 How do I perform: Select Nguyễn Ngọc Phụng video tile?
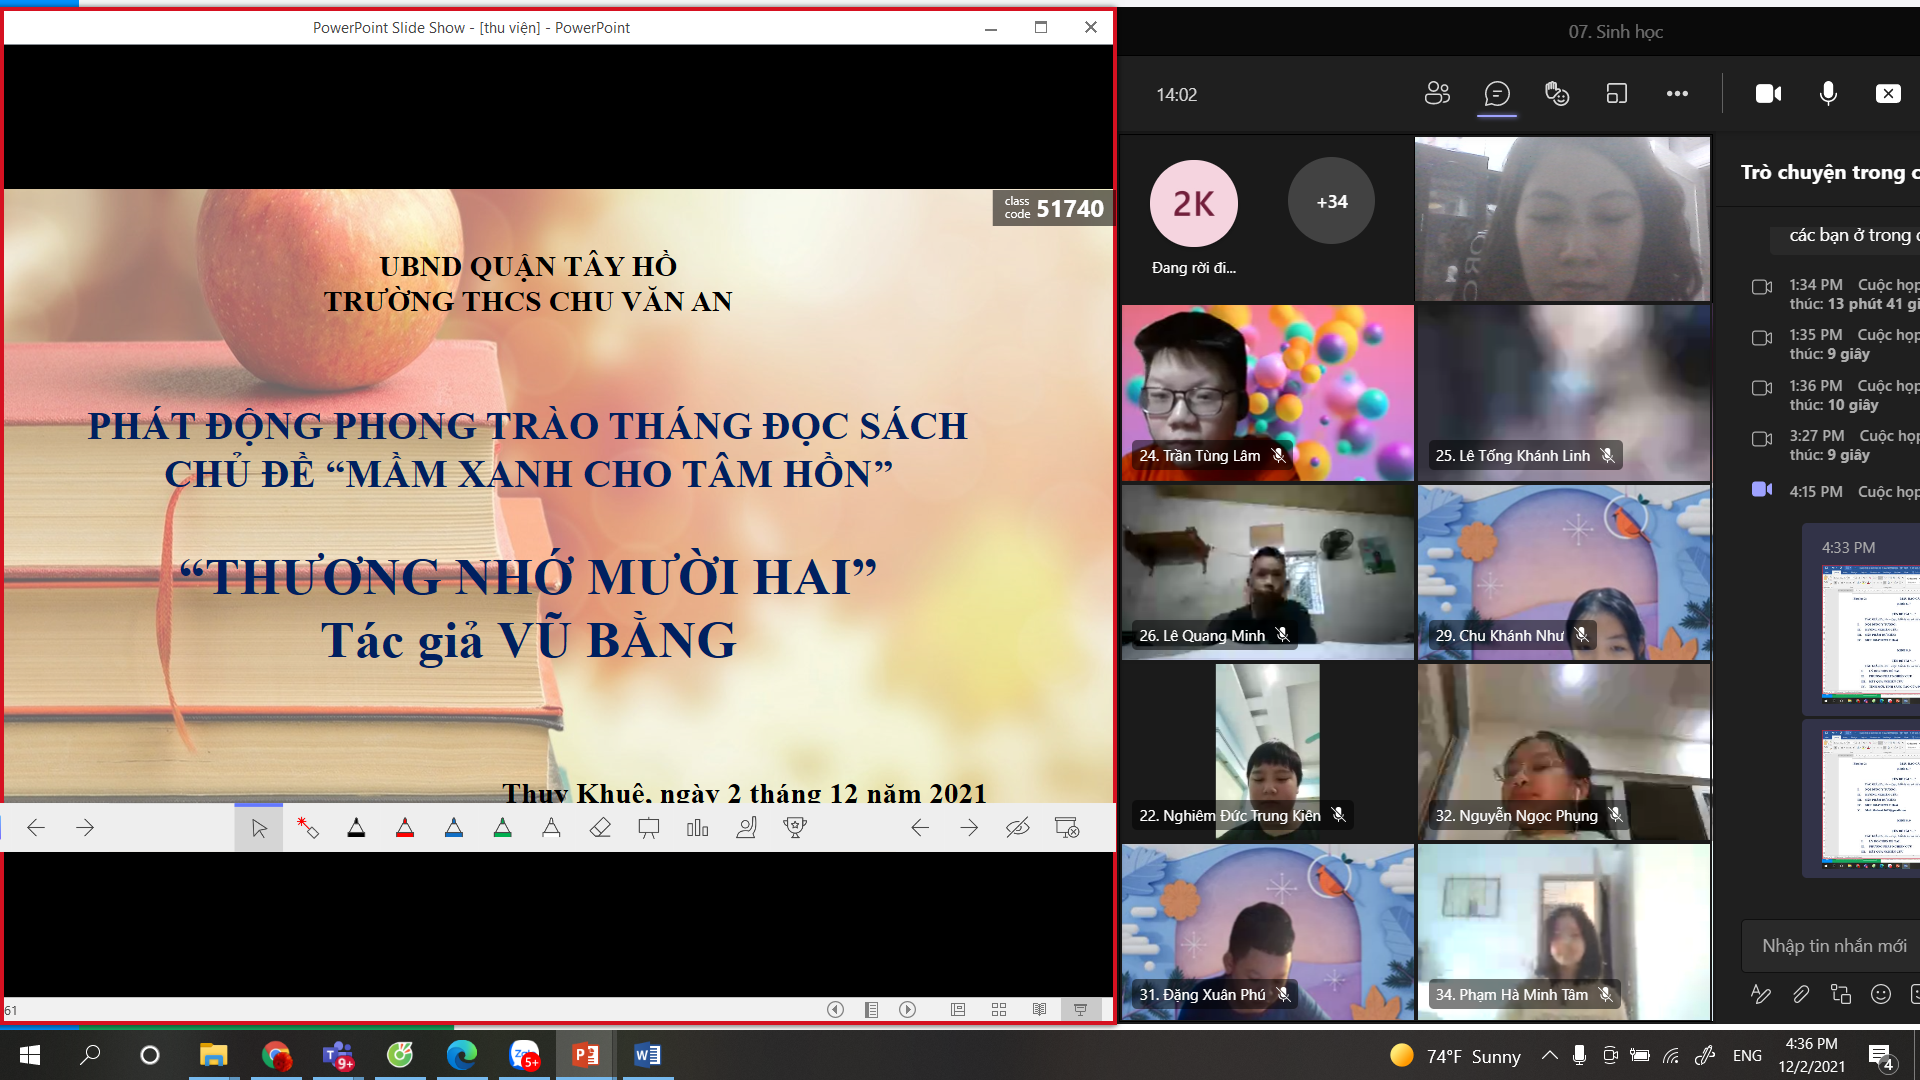click(x=1563, y=752)
